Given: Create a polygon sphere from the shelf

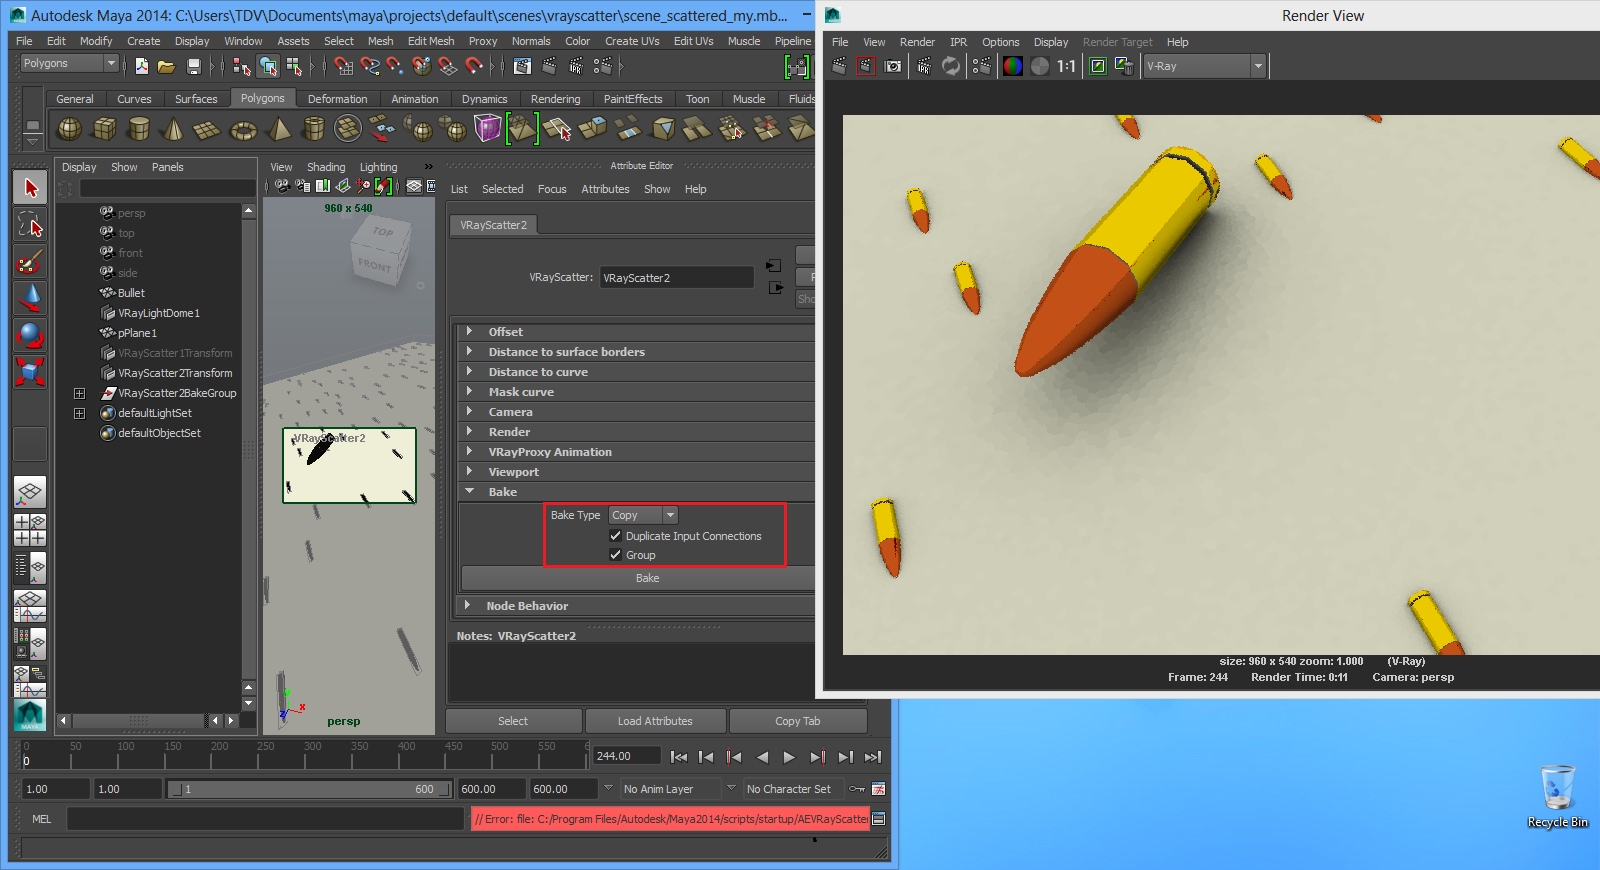Looking at the screenshot, I should [x=70, y=128].
